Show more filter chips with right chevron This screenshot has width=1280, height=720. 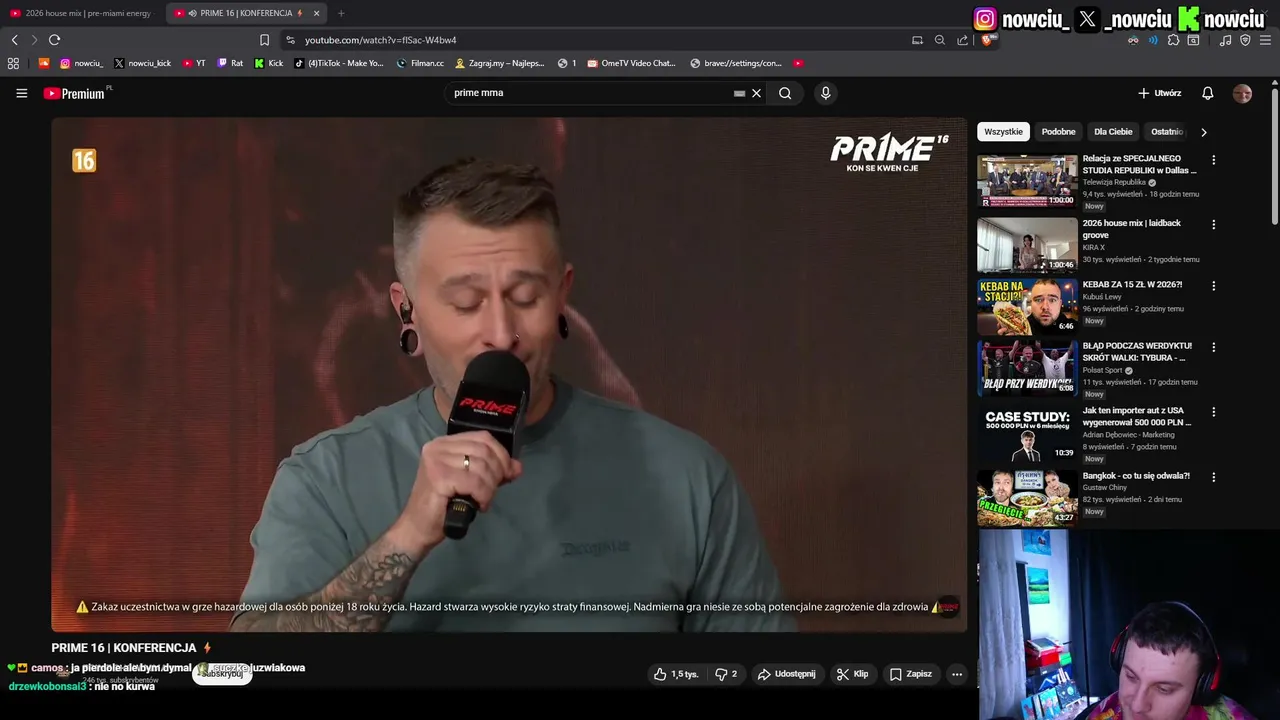point(1203,132)
